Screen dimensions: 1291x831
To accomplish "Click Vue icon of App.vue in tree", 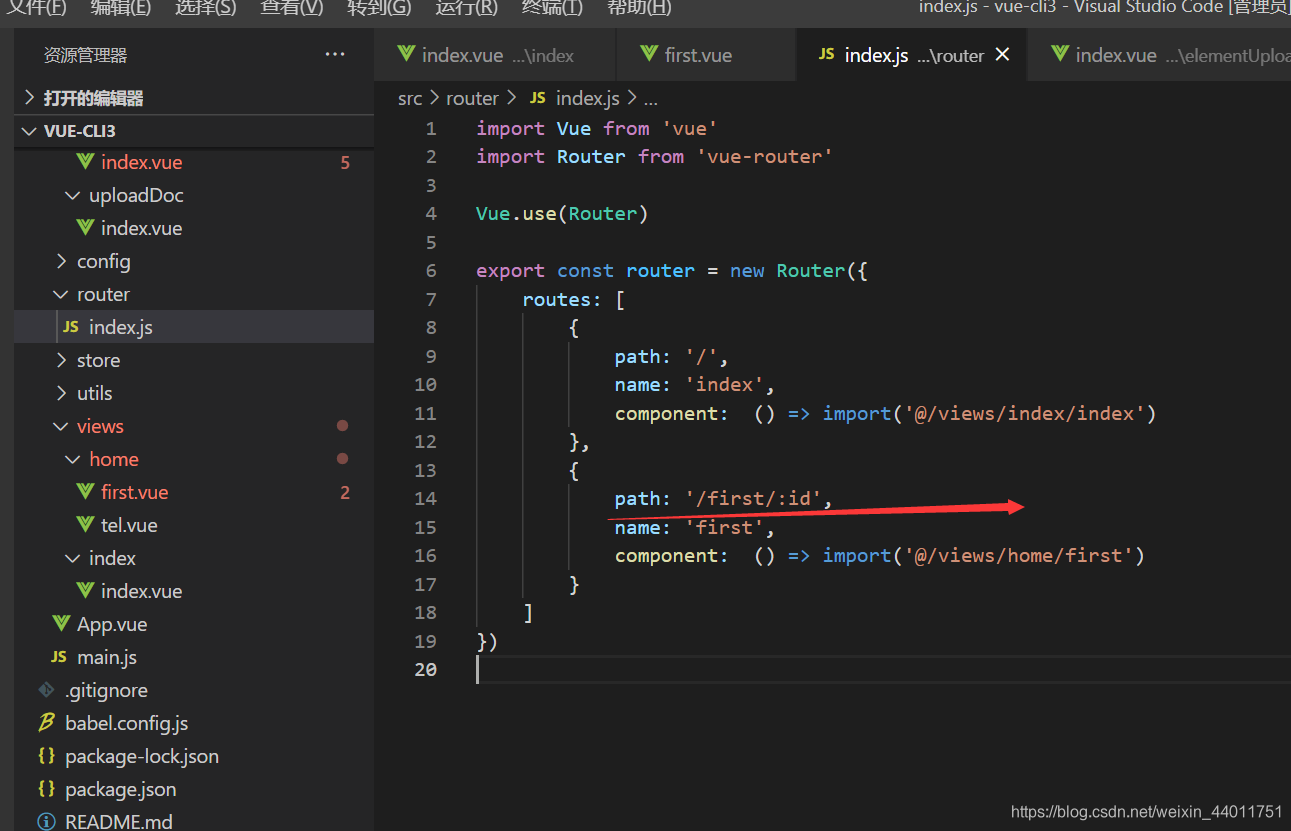I will 61,624.
